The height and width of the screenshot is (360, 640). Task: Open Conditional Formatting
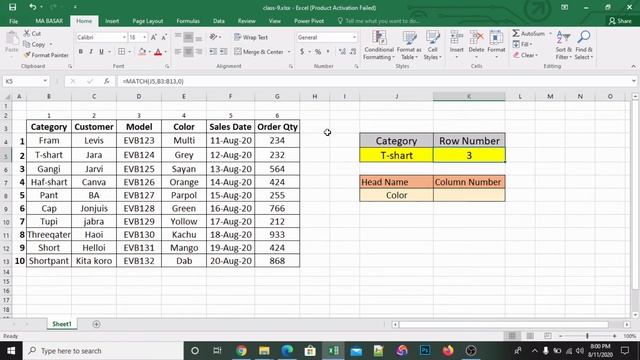[379, 45]
